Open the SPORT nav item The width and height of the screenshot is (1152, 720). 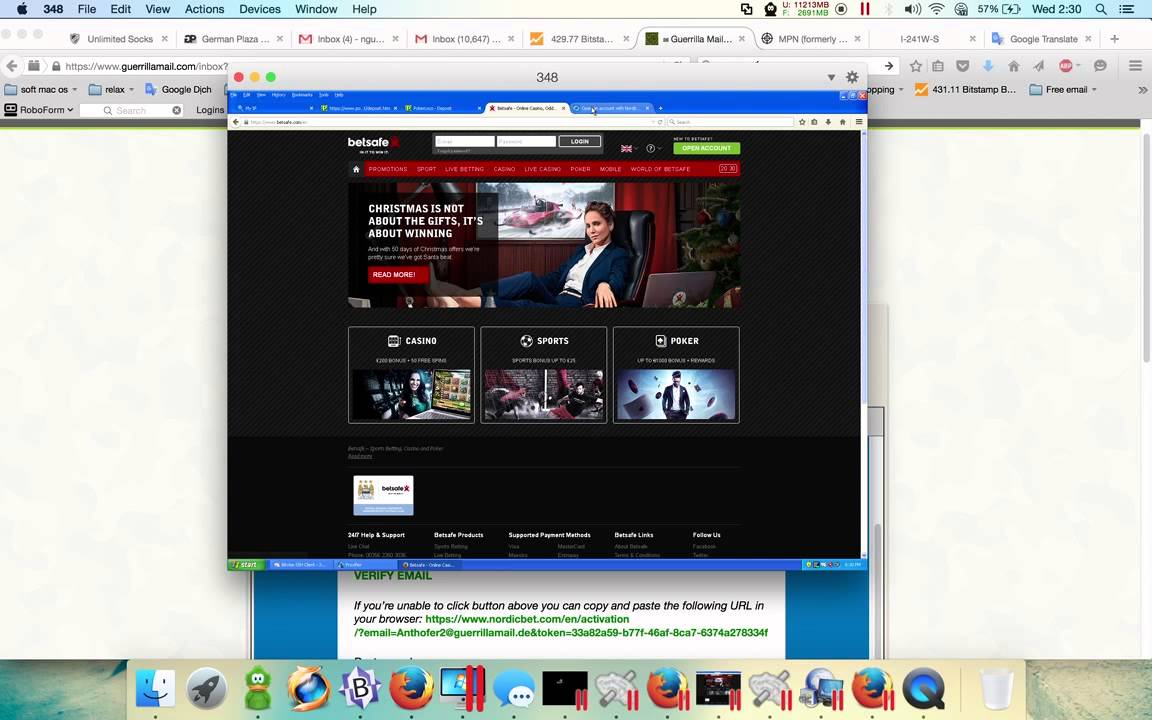point(426,169)
